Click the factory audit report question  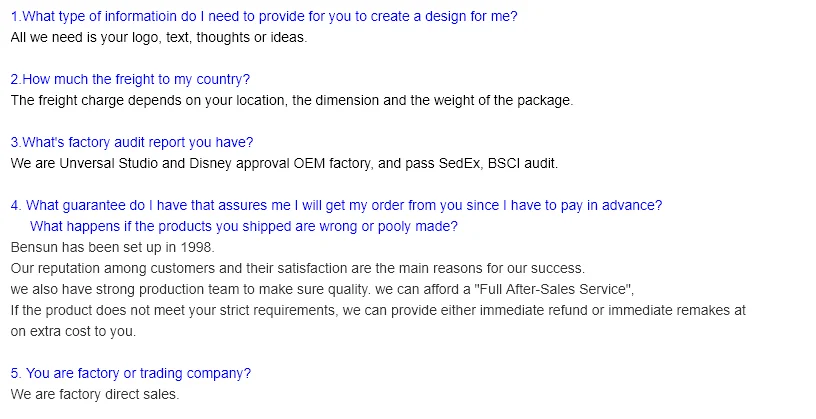click(x=132, y=142)
